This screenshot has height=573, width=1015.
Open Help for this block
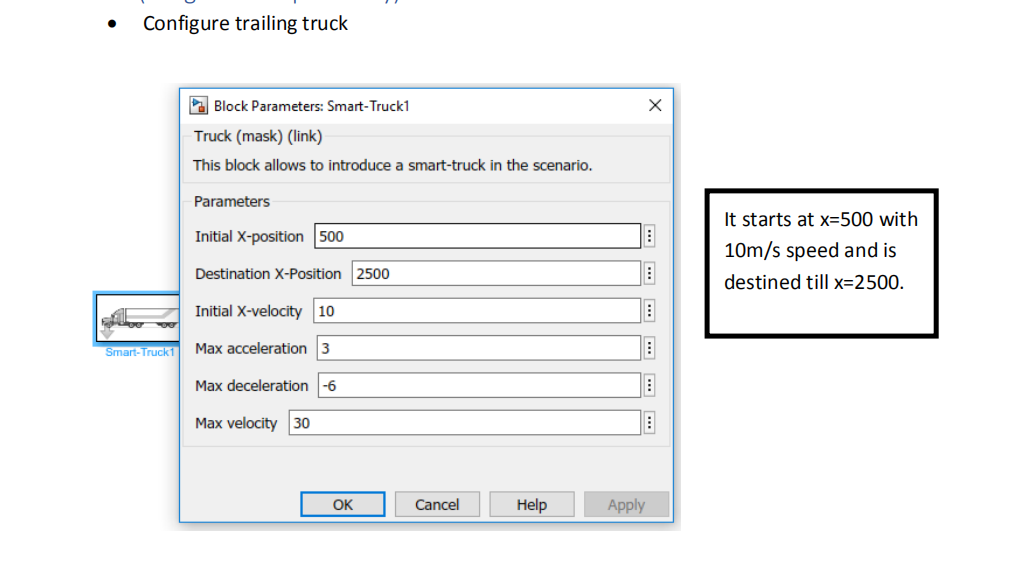click(x=531, y=505)
